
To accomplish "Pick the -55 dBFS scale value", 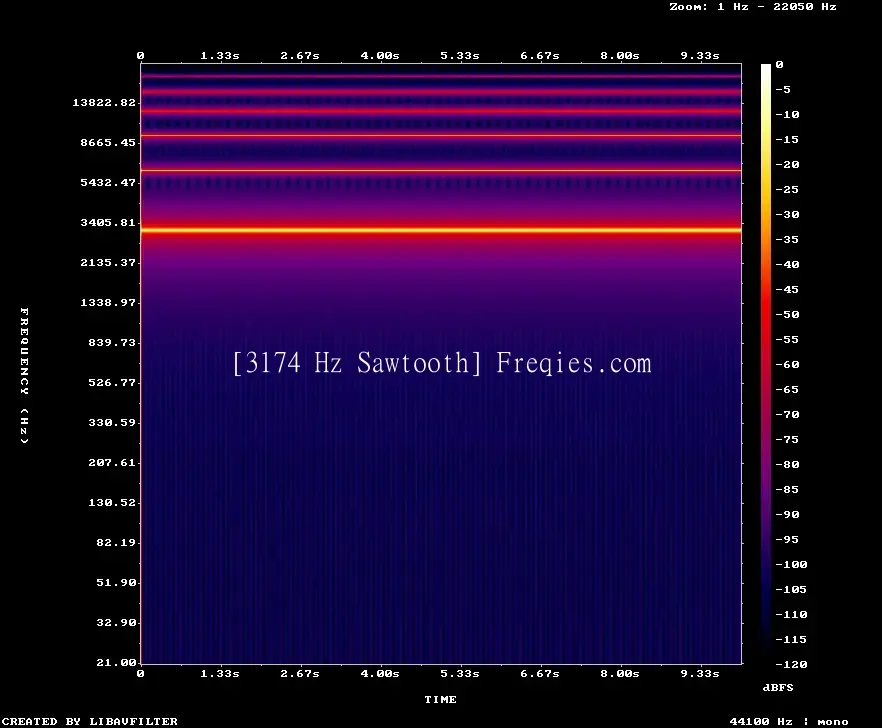I will pos(787,339).
